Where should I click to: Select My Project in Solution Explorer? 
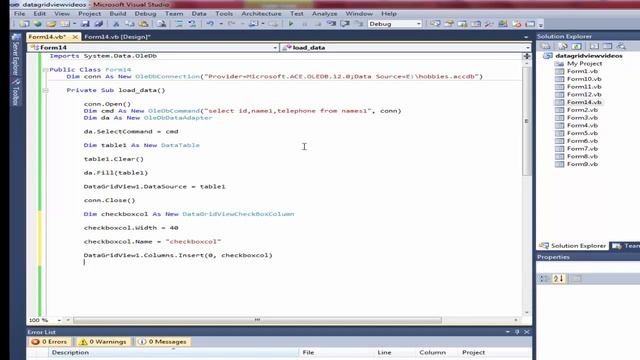tap(584, 64)
